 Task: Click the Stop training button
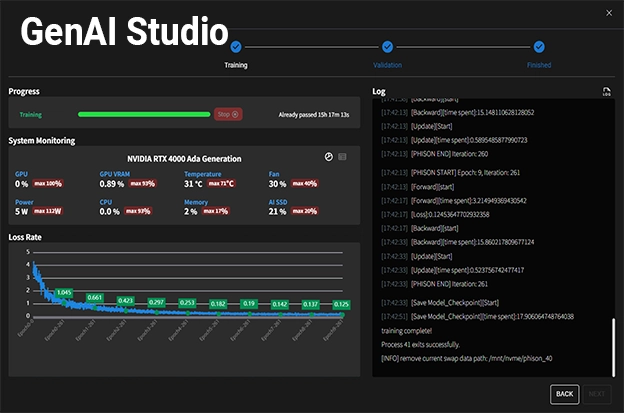229,114
